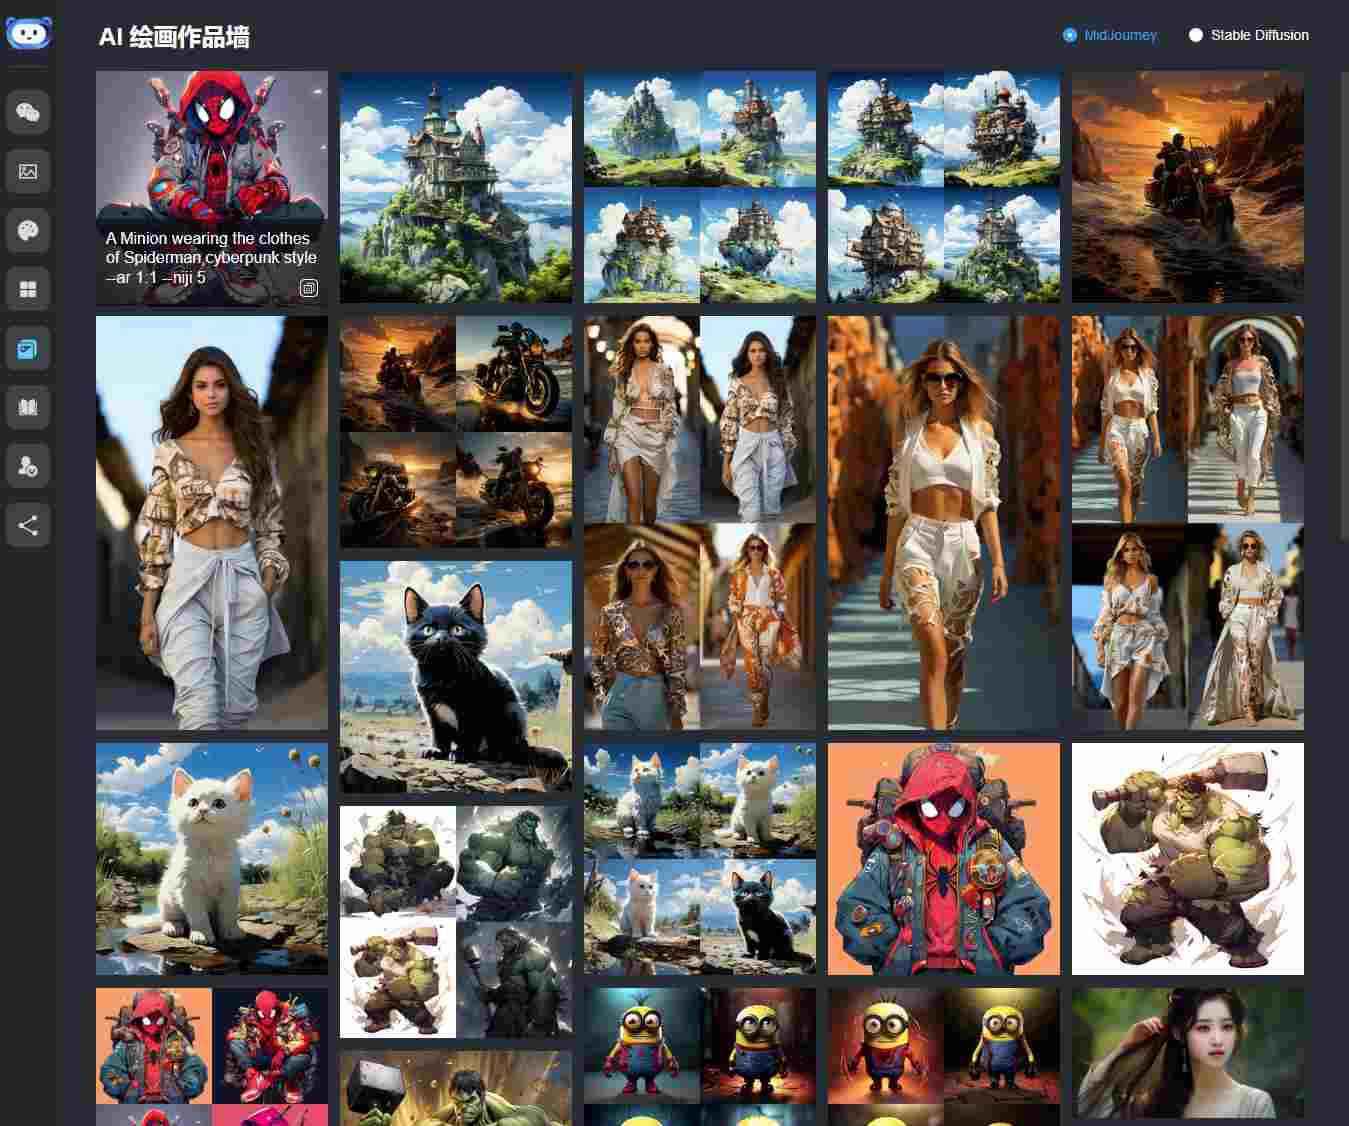Open the chat bubbles icon in sidebar
The height and width of the screenshot is (1126, 1349).
point(27,111)
